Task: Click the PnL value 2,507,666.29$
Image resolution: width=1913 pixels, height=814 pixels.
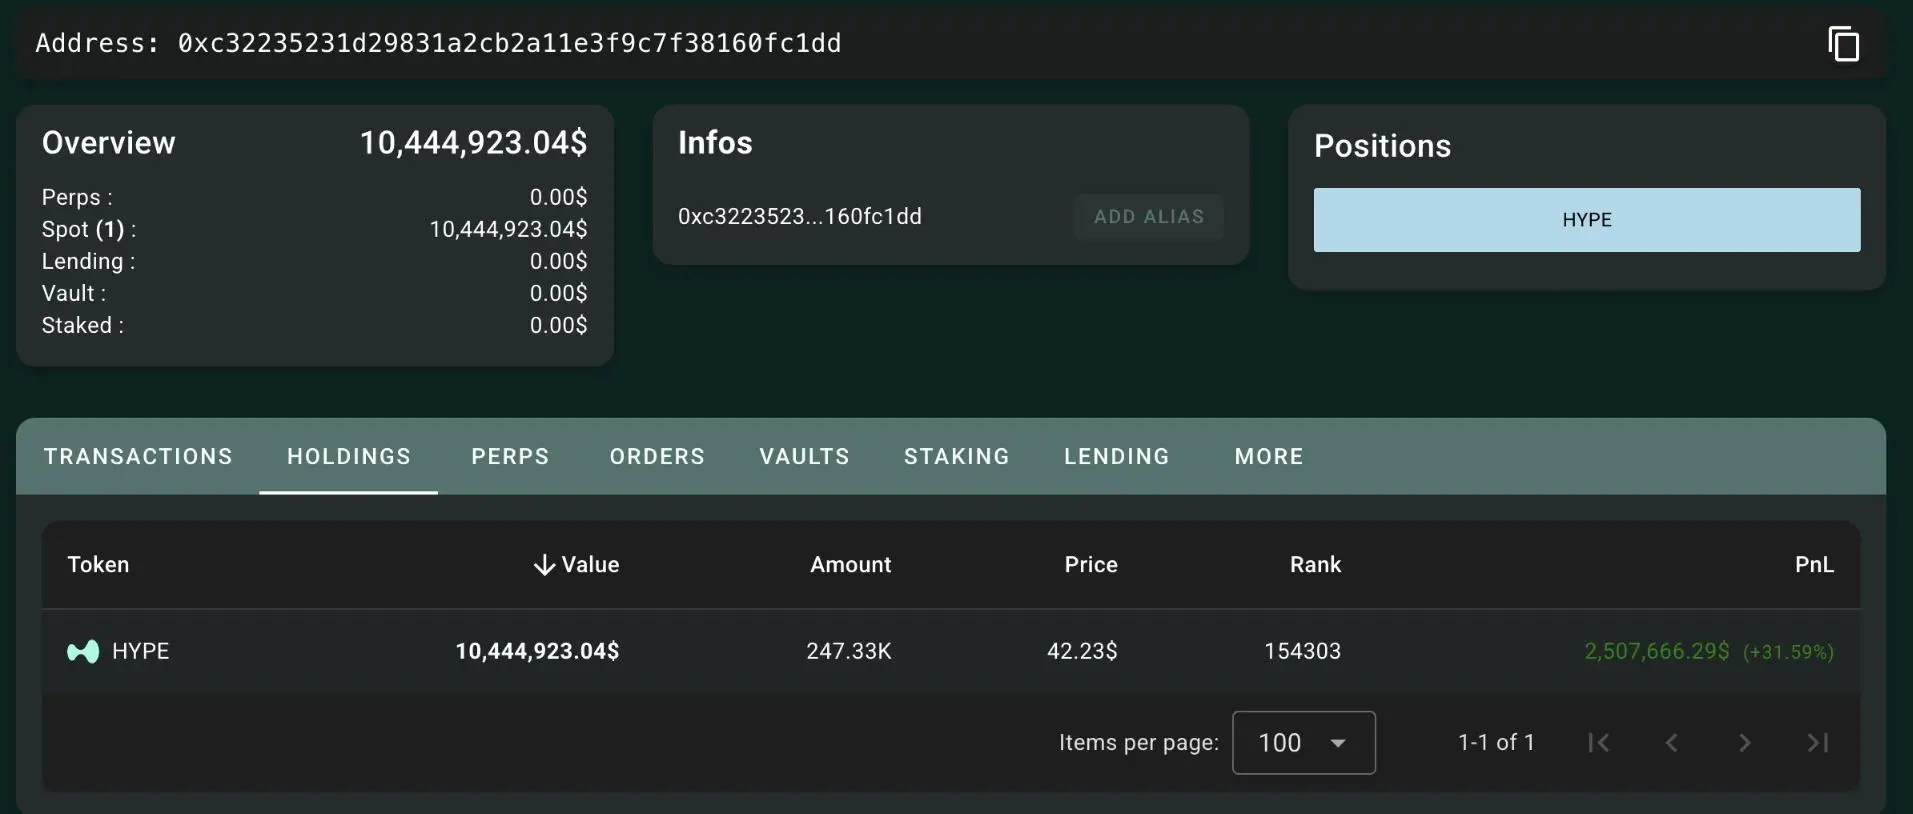Action: coord(1657,652)
